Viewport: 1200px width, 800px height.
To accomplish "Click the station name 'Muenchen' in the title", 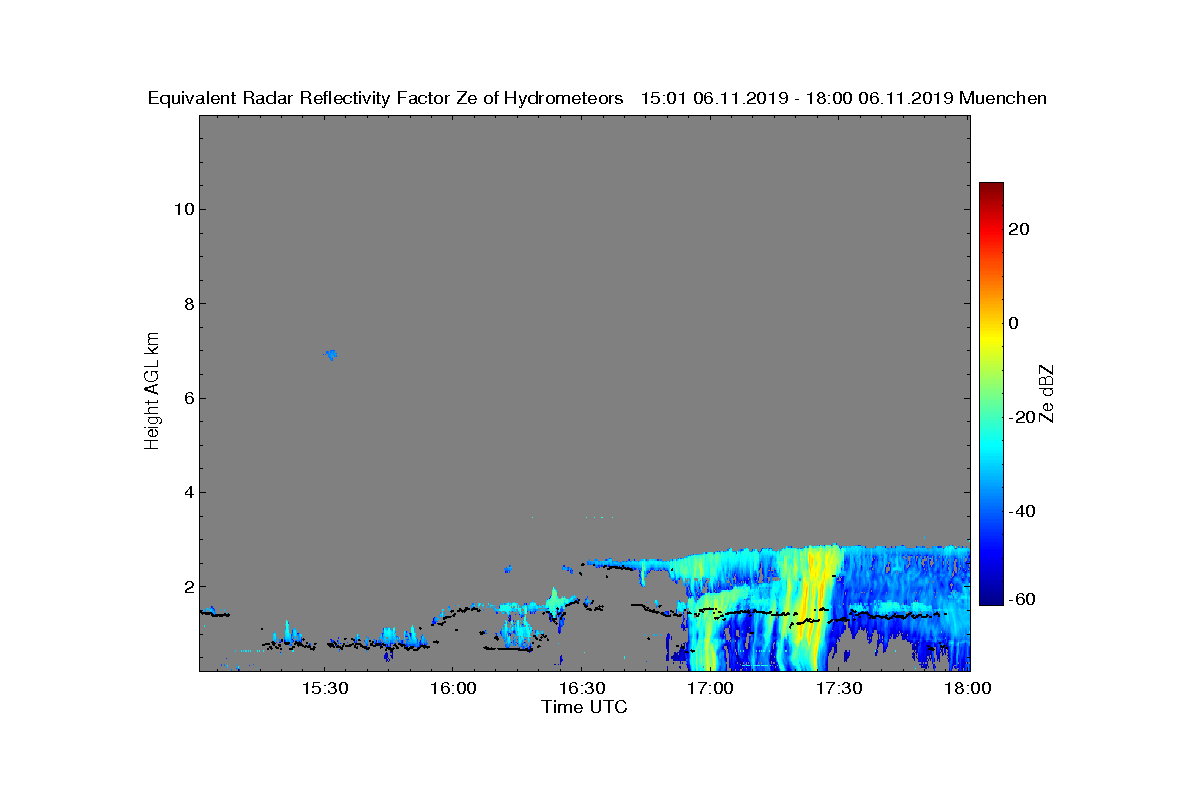I will coord(1003,98).
